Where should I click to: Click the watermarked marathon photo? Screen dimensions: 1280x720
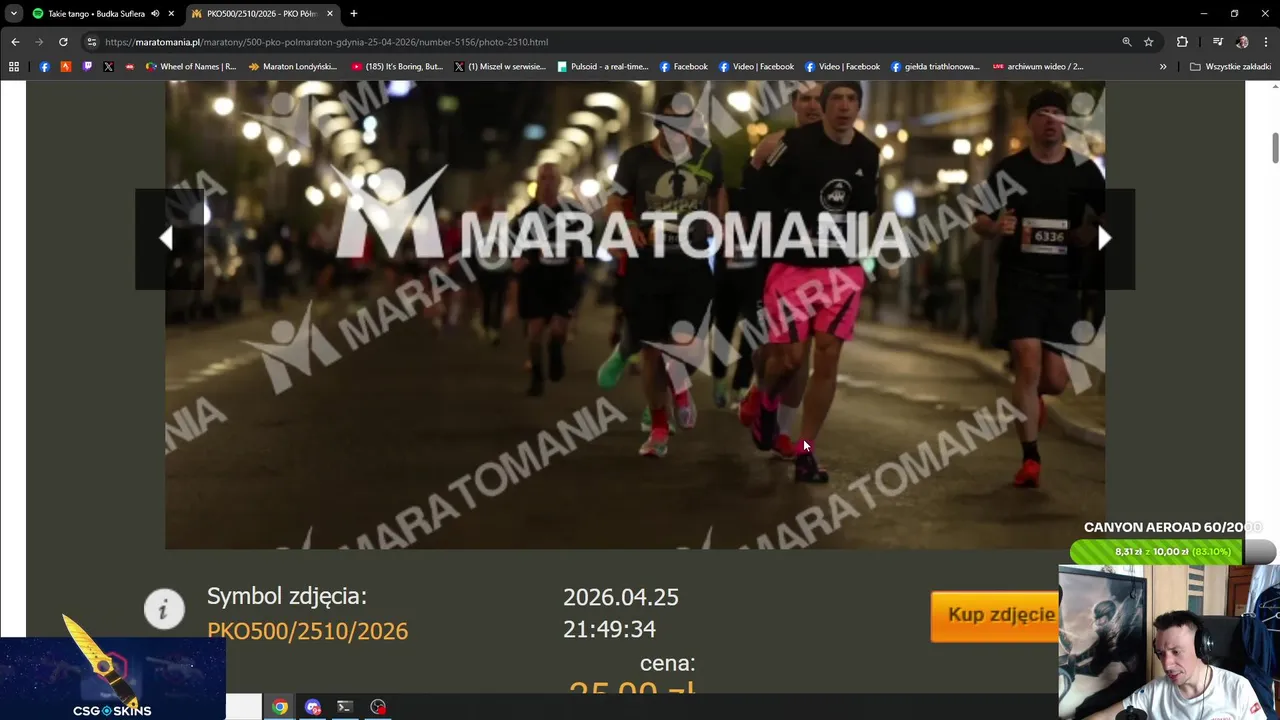click(x=635, y=315)
